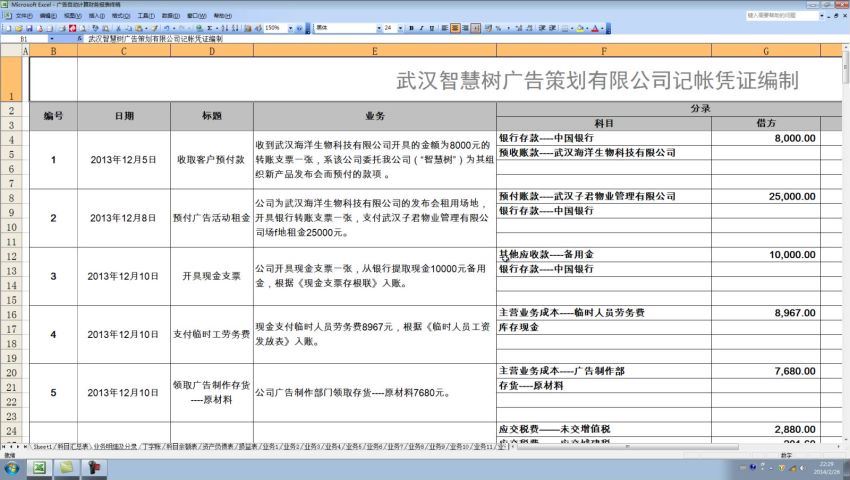Toggle Align Right

pos(465,28)
